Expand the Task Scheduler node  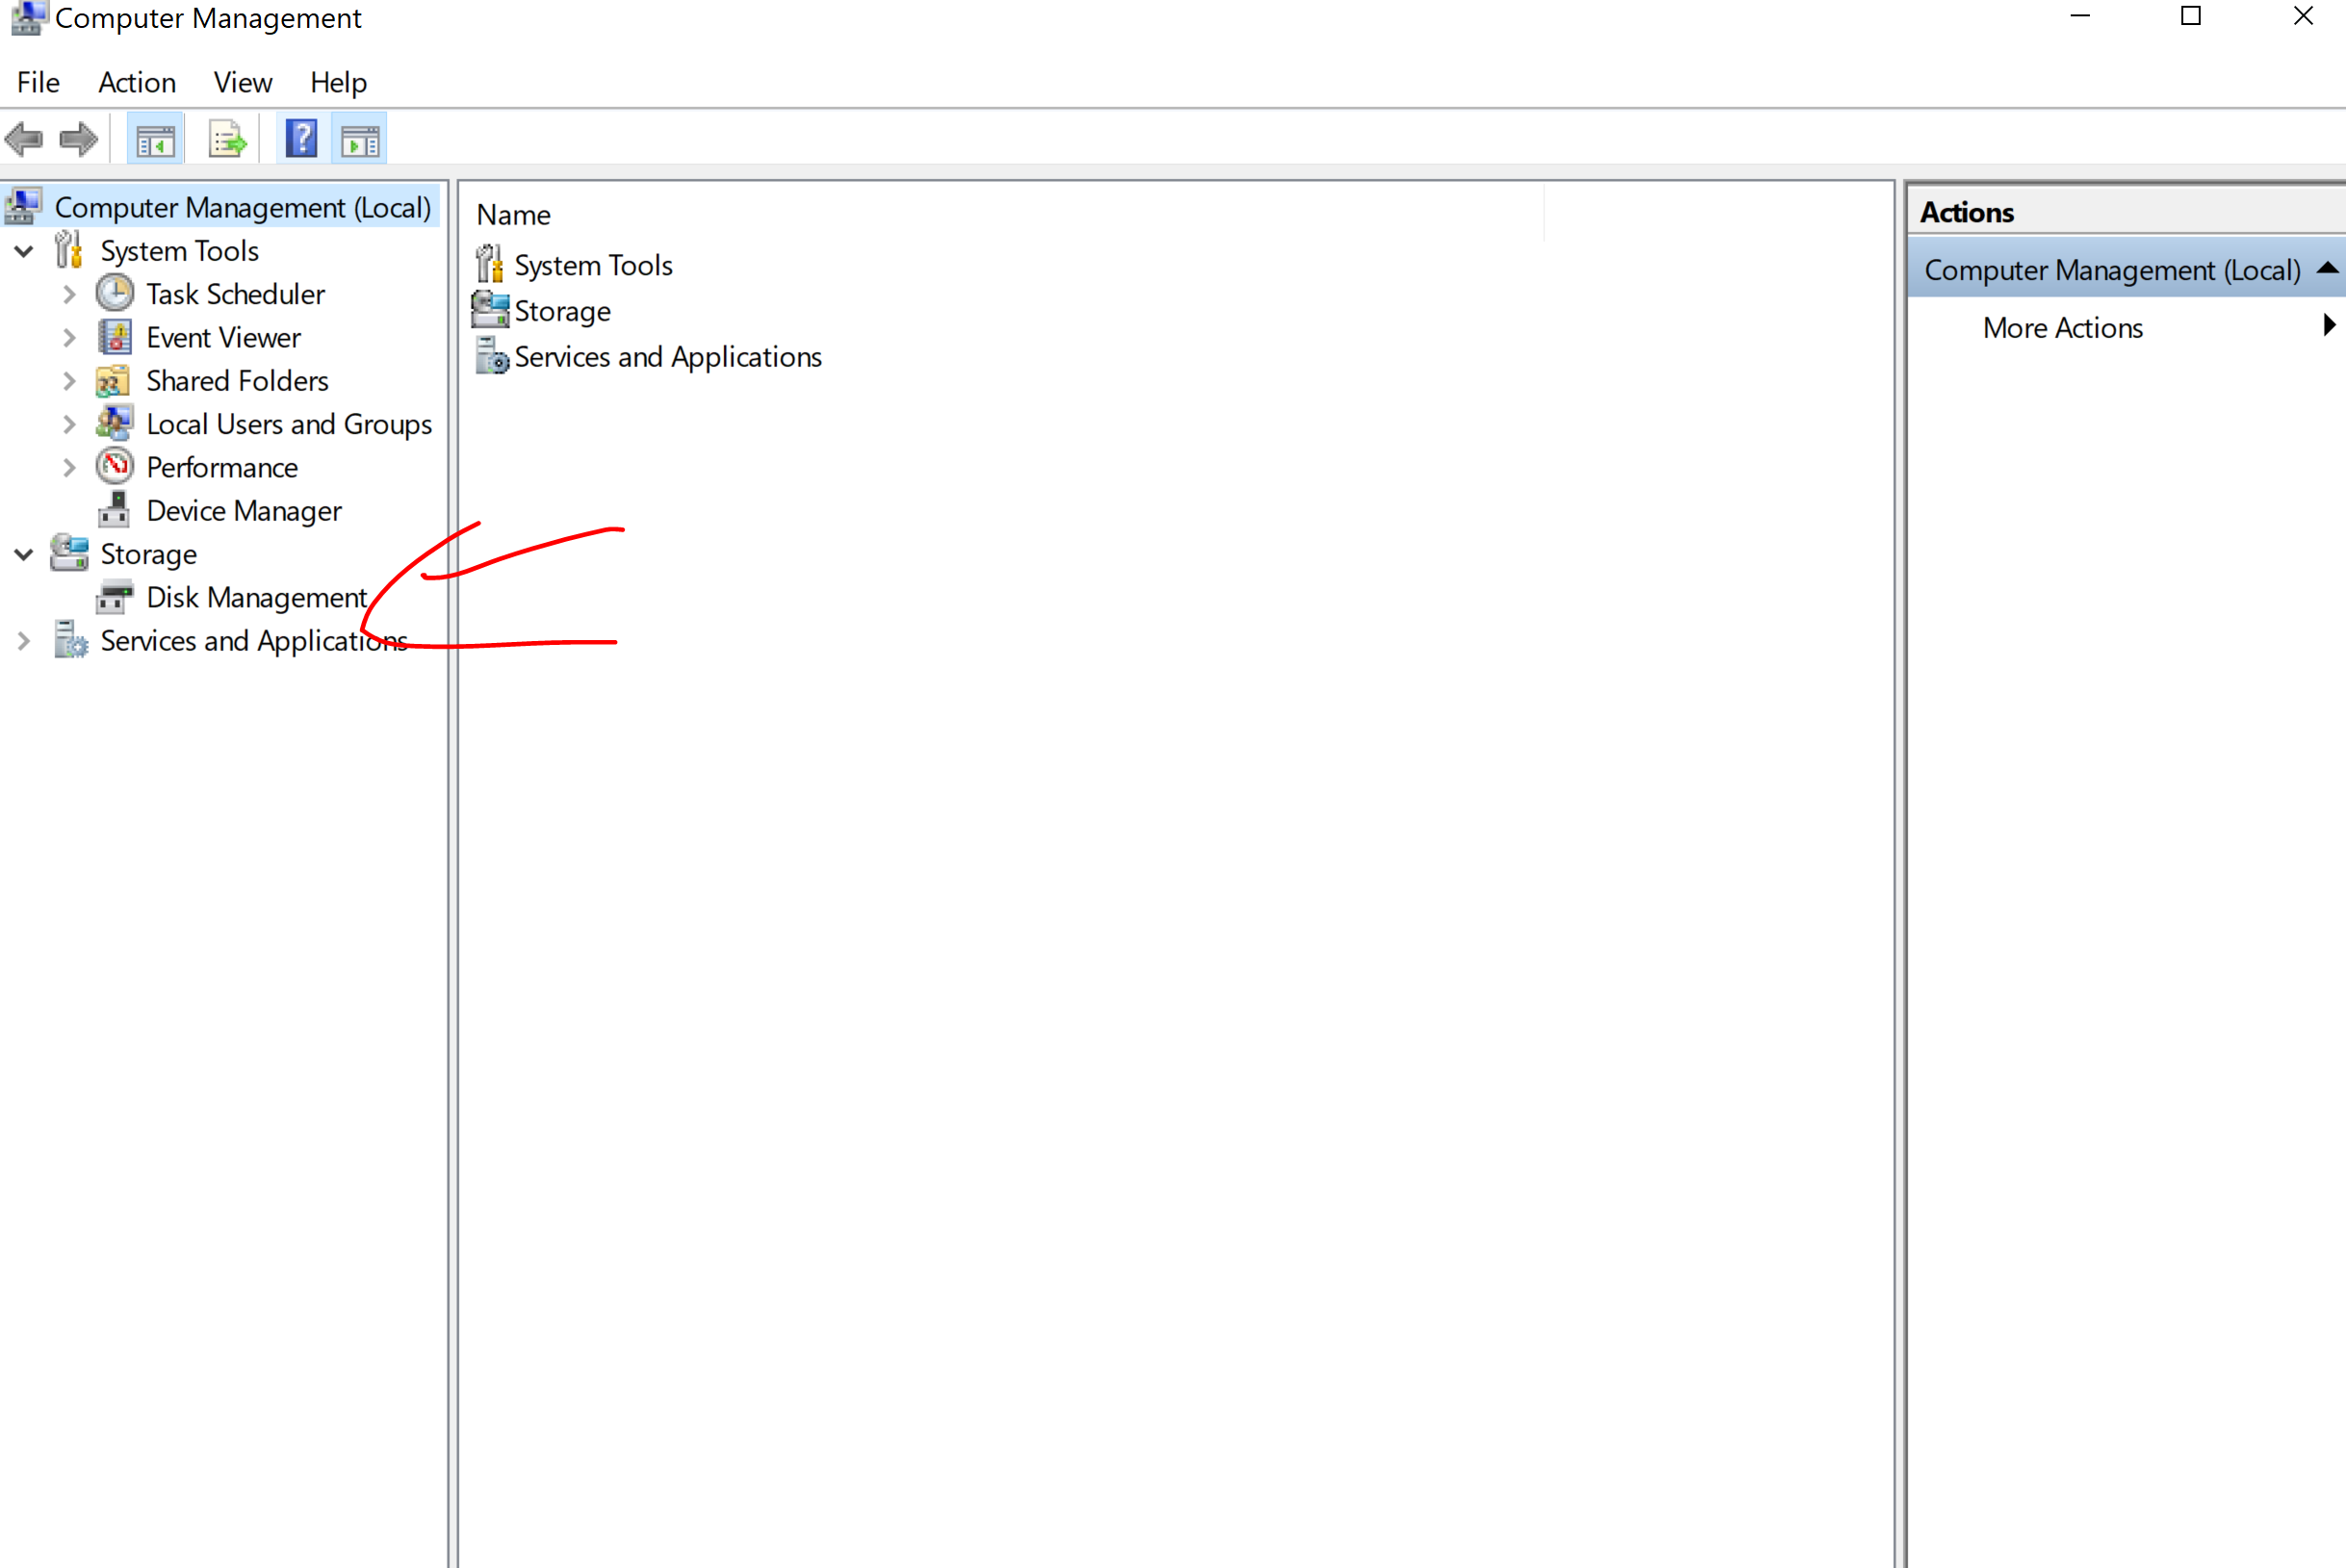(69, 295)
